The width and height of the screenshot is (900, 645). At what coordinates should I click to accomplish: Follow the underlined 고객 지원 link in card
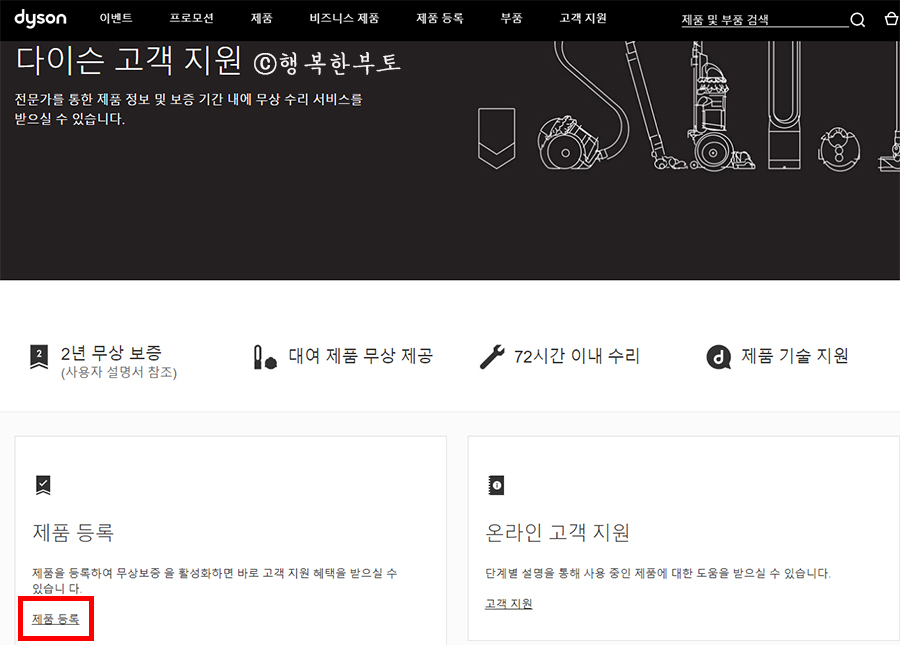[509, 604]
